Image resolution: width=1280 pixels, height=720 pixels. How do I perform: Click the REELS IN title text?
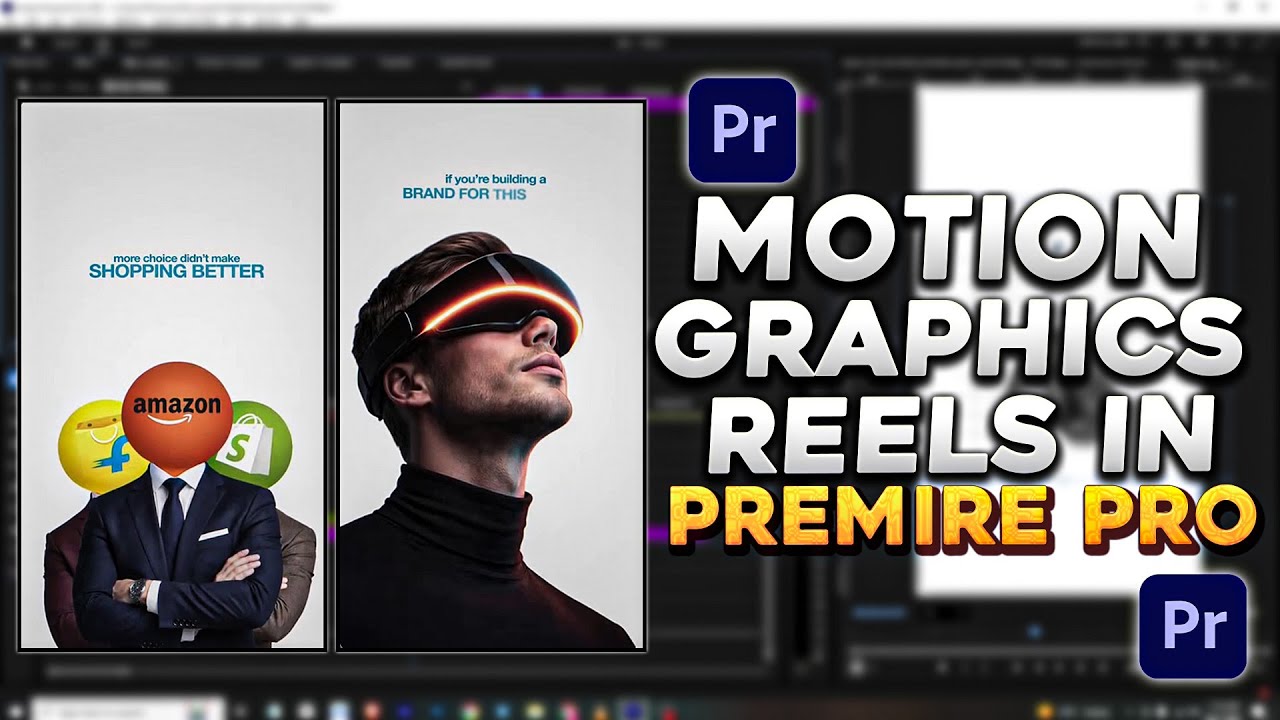pos(962,435)
